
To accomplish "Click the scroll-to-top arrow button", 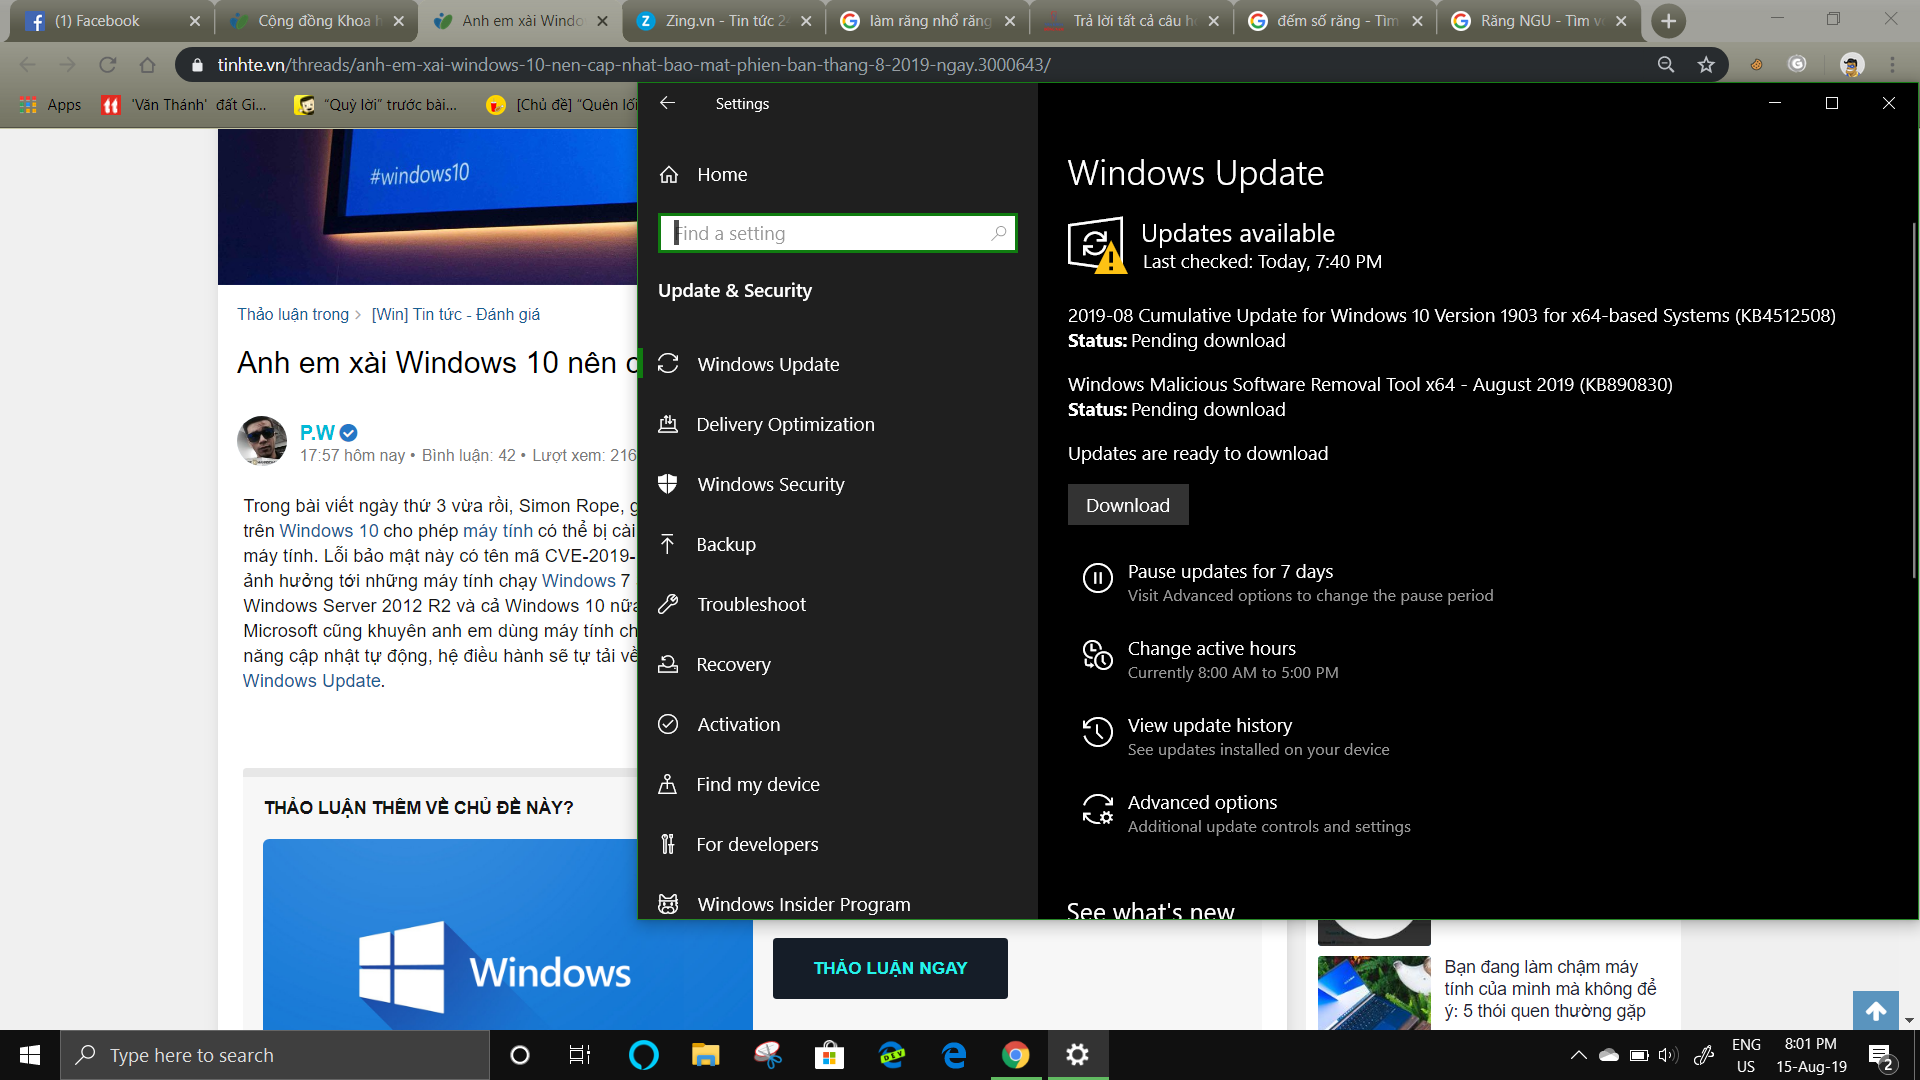I will 1876,1011.
